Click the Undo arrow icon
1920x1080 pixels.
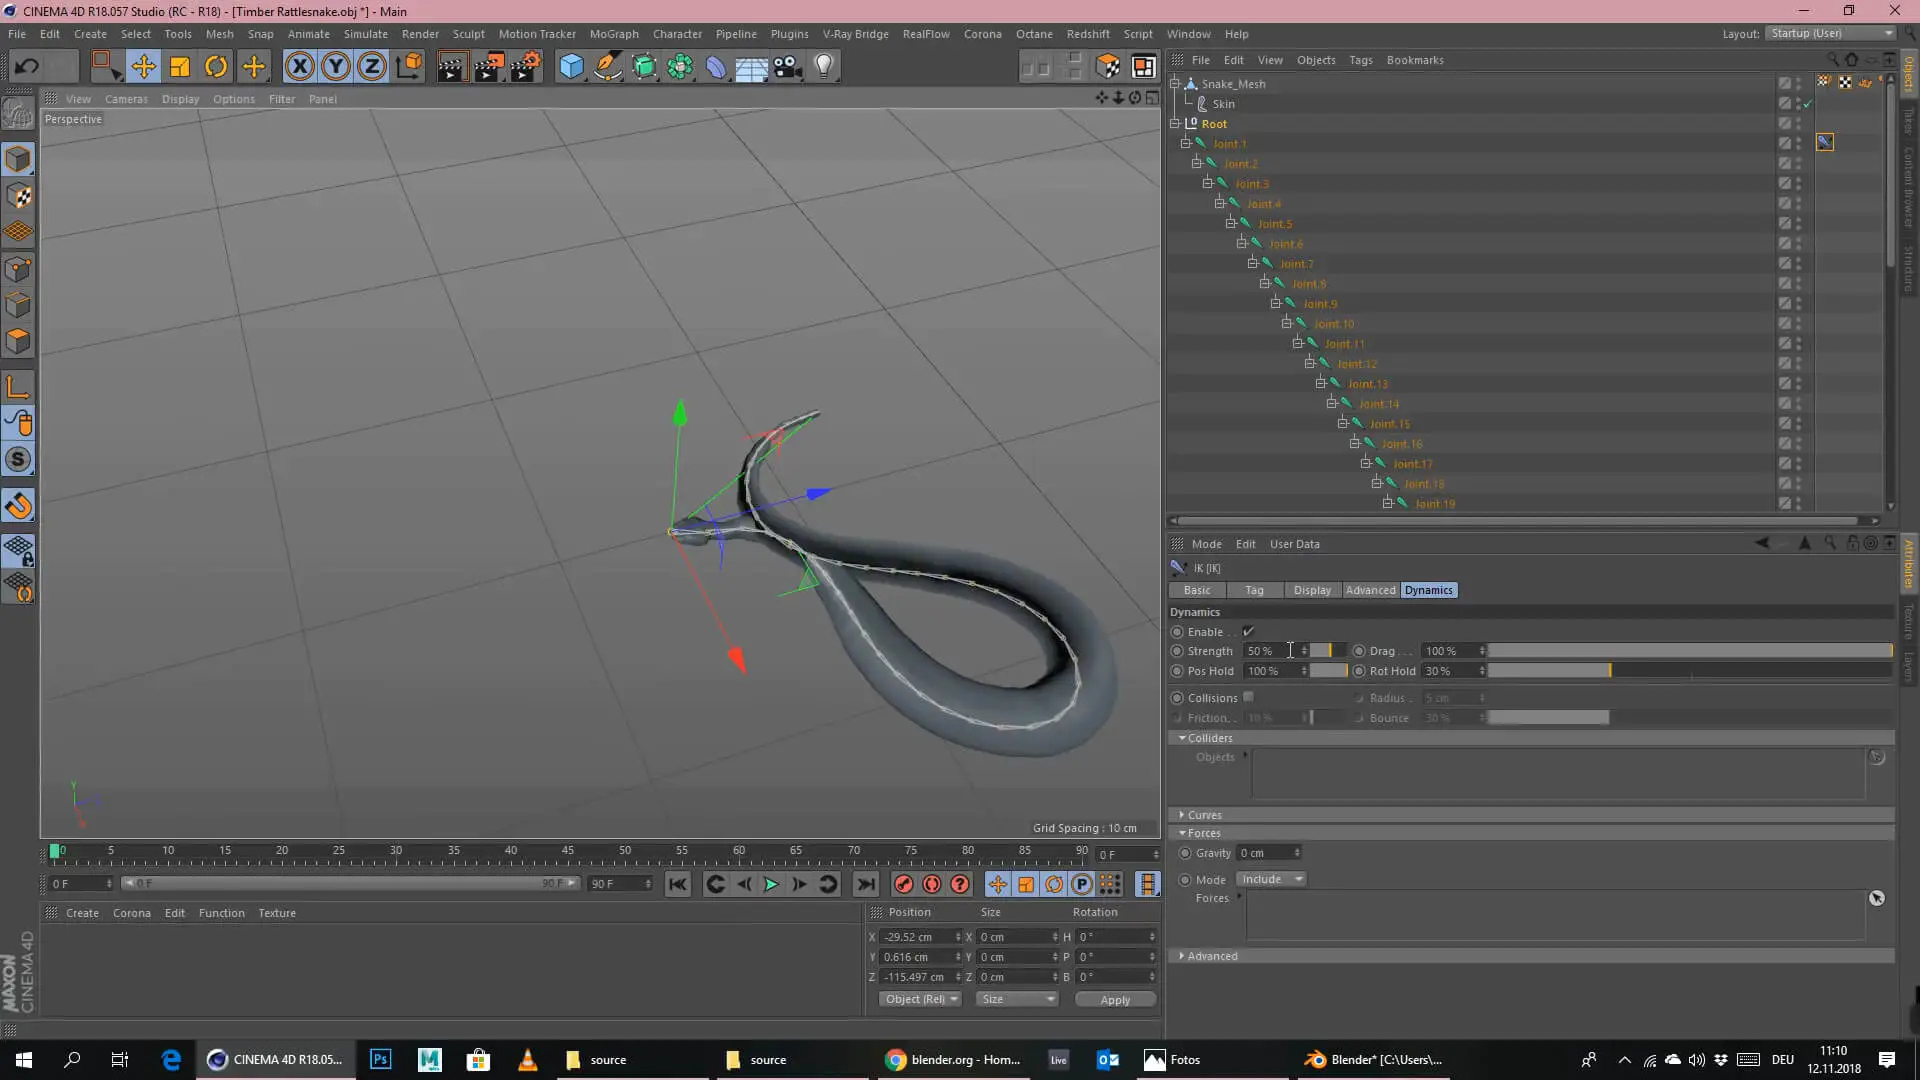point(27,67)
